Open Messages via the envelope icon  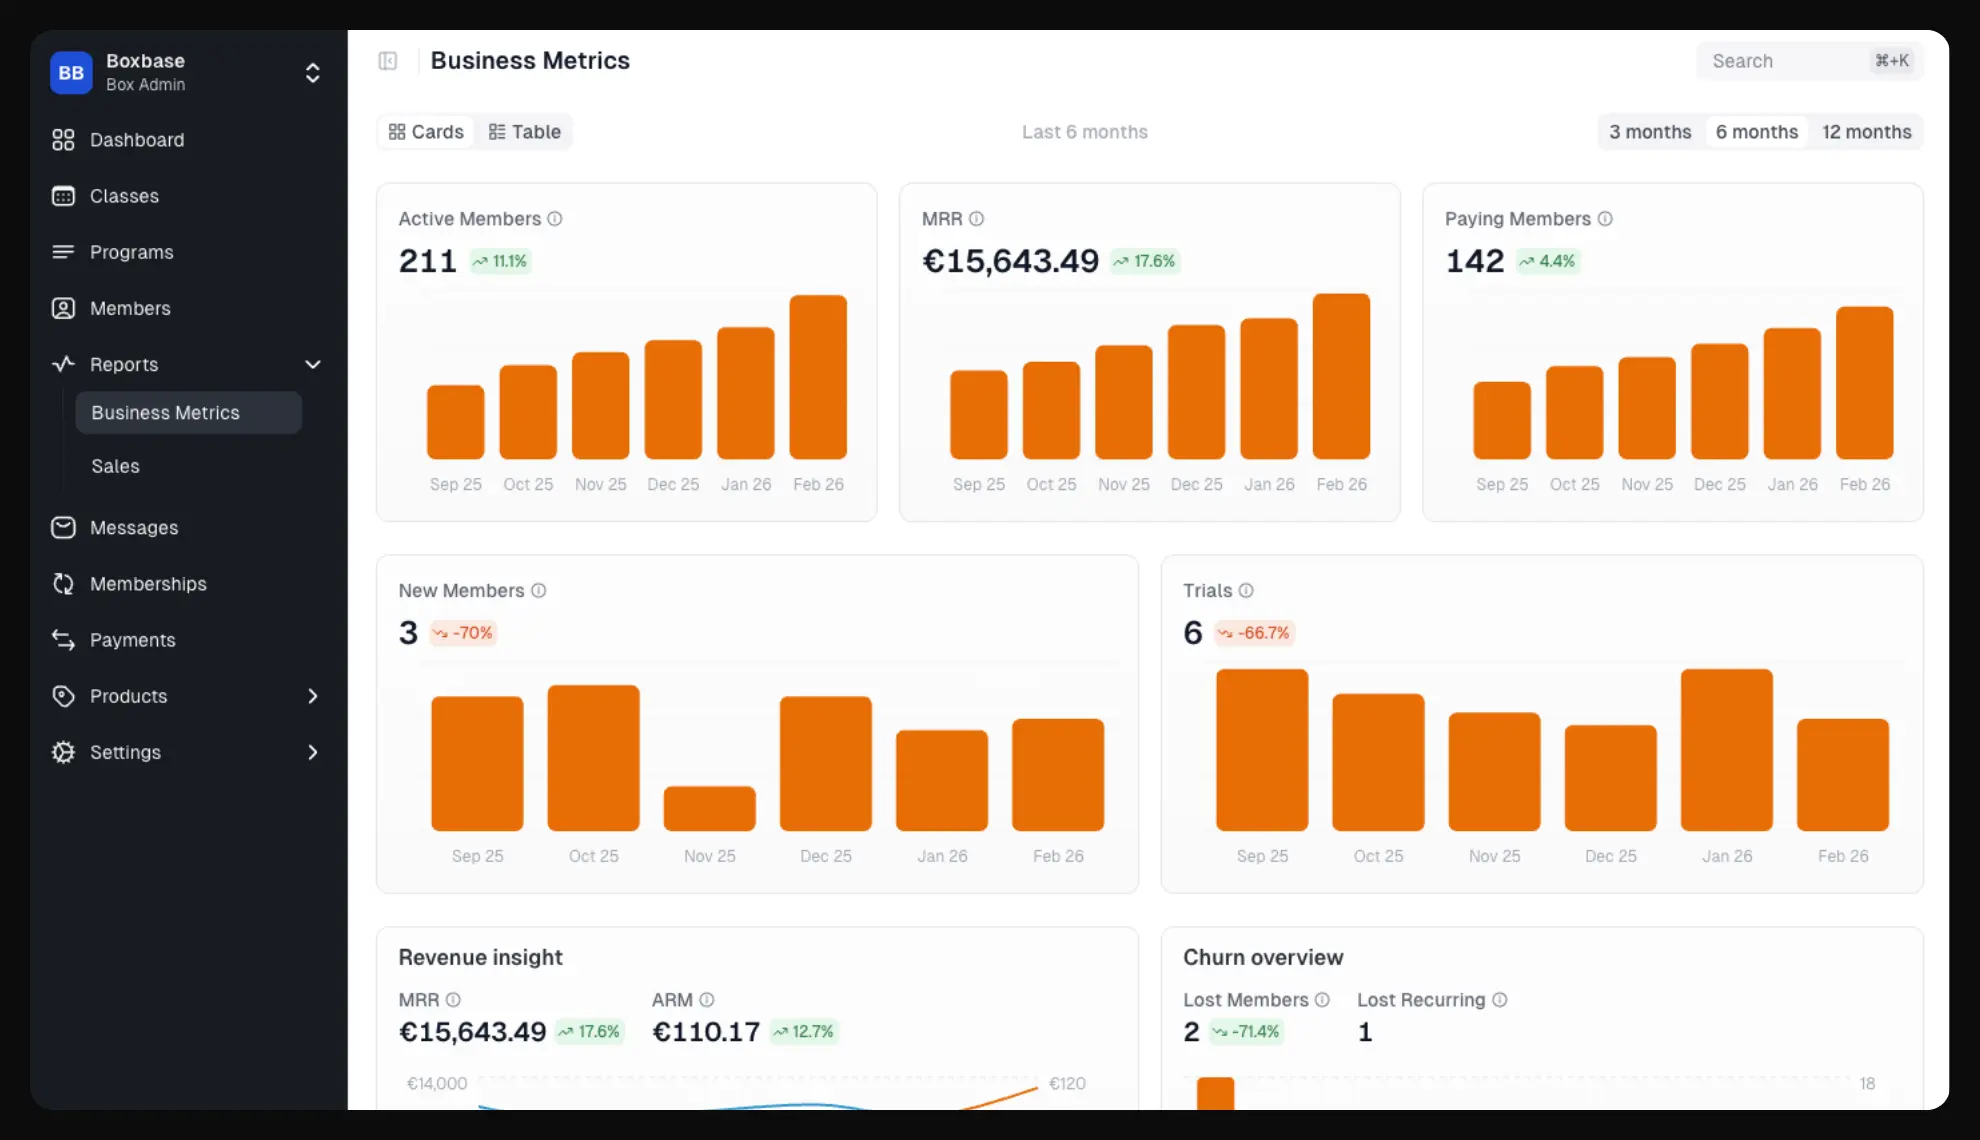click(x=63, y=527)
